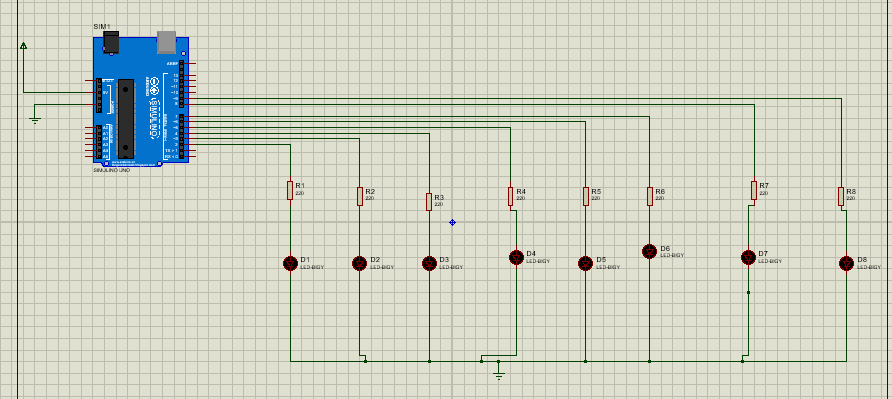Select LED D6 symbol

click(x=650, y=252)
